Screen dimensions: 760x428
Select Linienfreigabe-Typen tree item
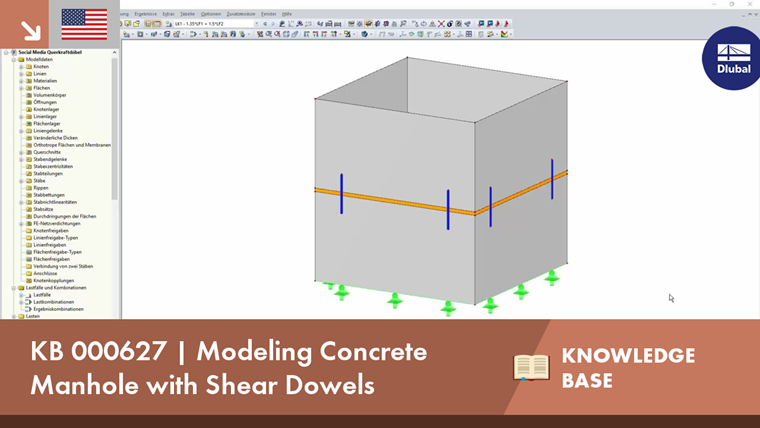[56, 238]
